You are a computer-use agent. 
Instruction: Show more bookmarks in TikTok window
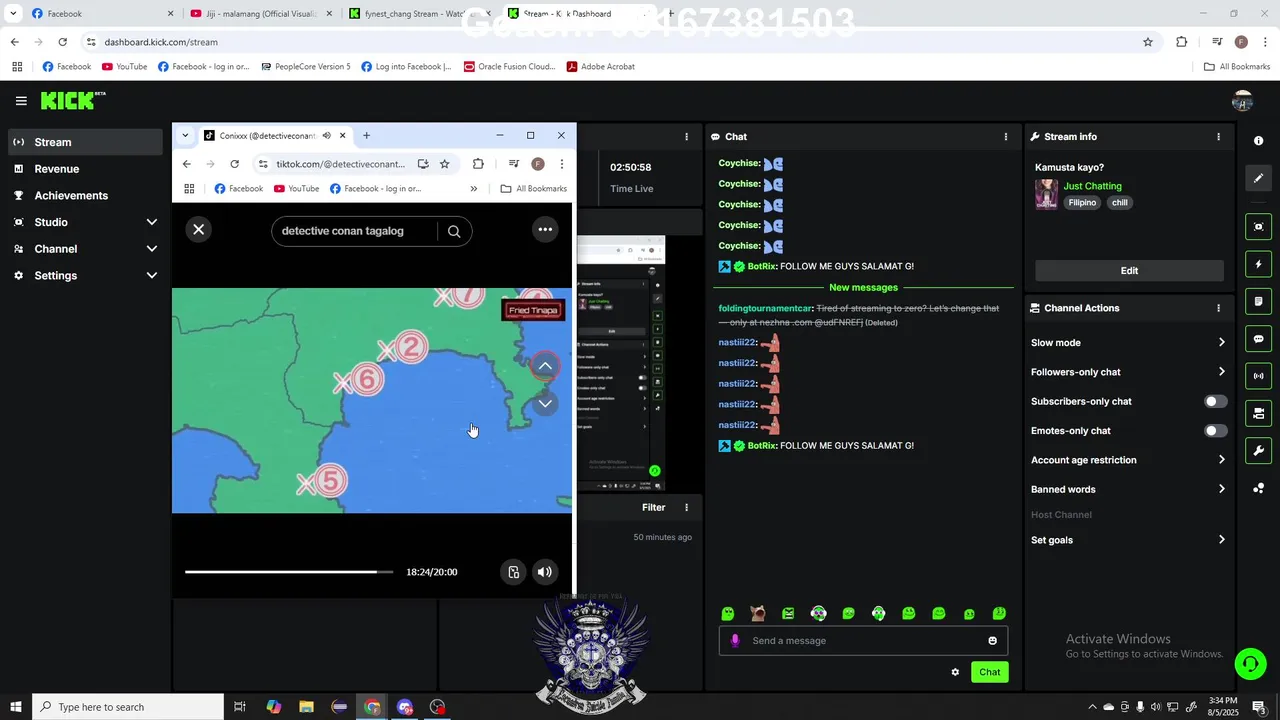click(474, 189)
